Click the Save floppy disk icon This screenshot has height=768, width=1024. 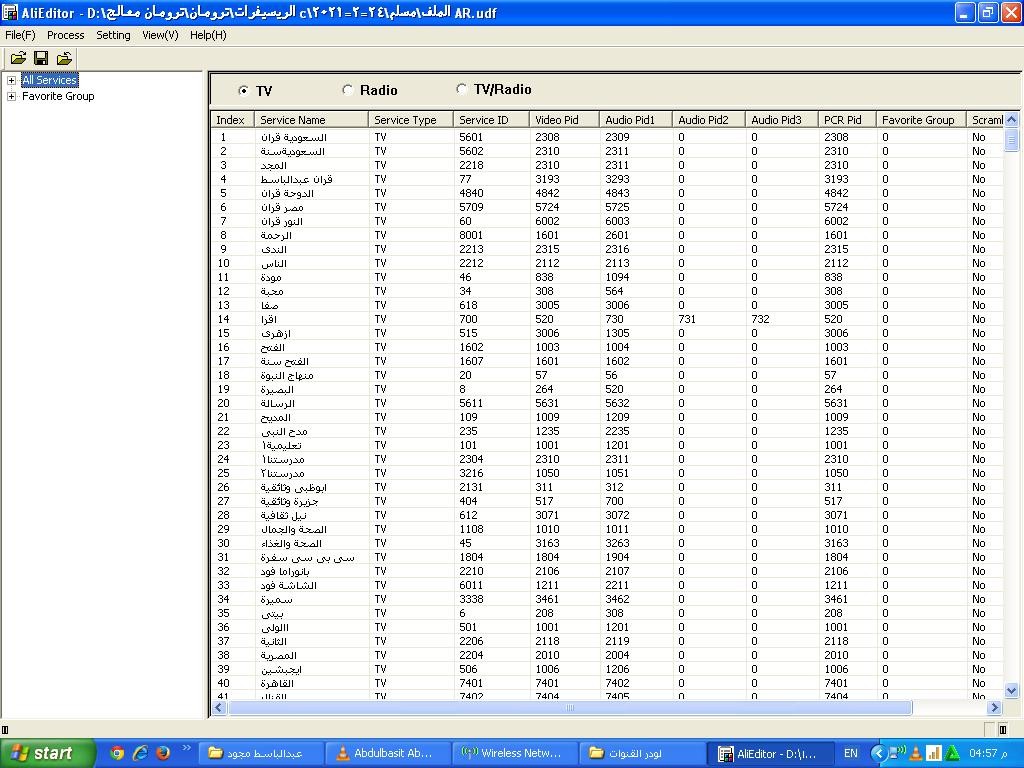pos(41,59)
